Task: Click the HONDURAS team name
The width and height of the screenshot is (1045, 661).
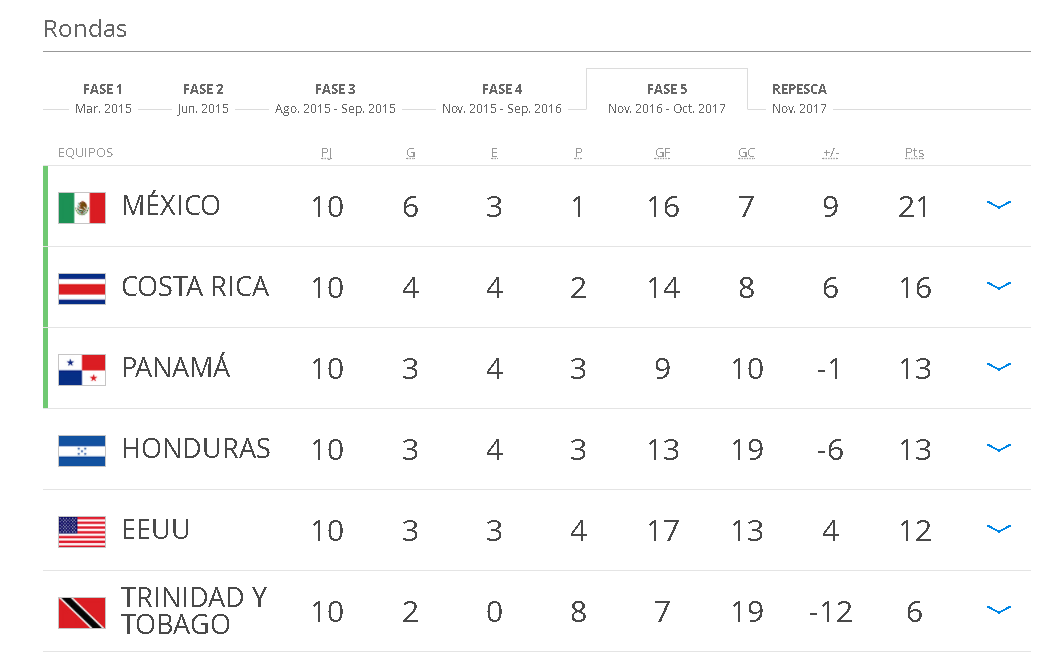Action: (196, 449)
